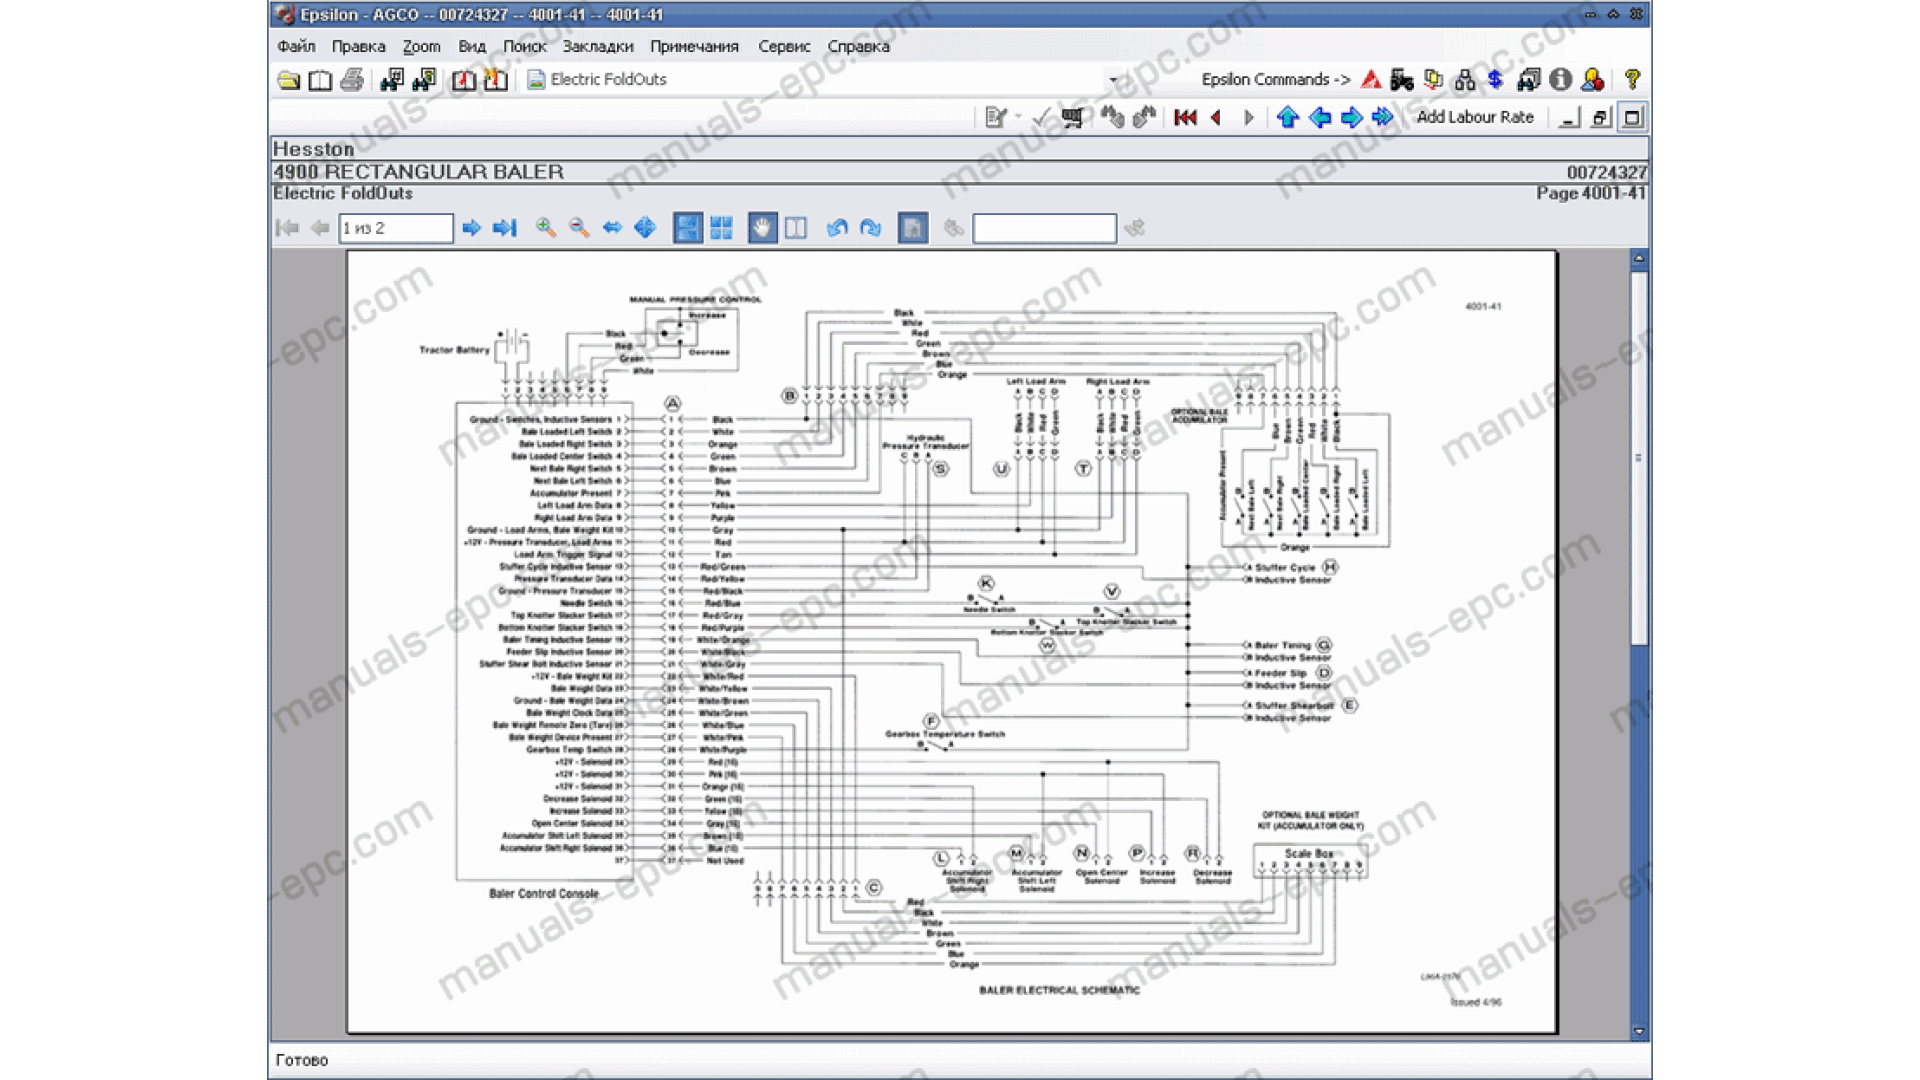Jump to last foldout page
Screen dimensions: 1920x1080
click(x=505, y=228)
